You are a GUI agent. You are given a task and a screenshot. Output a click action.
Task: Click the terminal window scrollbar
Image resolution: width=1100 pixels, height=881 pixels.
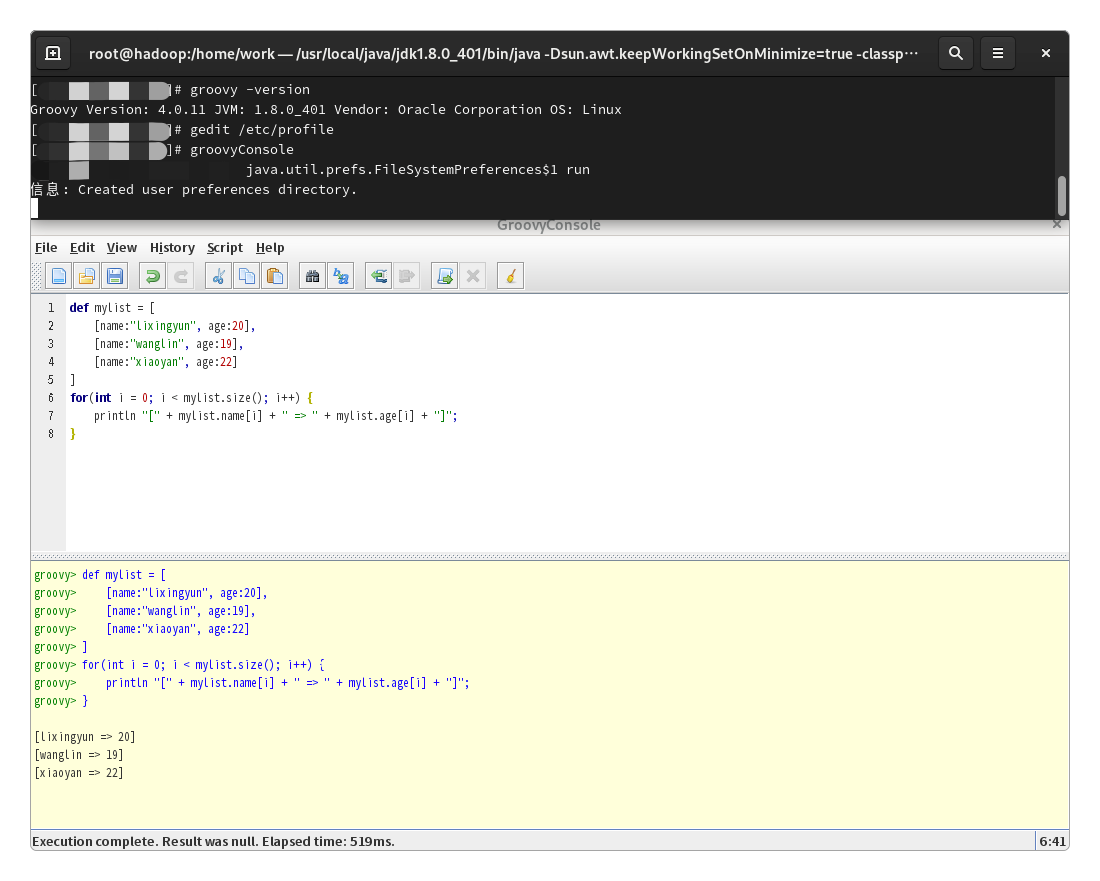[x=1061, y=196]
